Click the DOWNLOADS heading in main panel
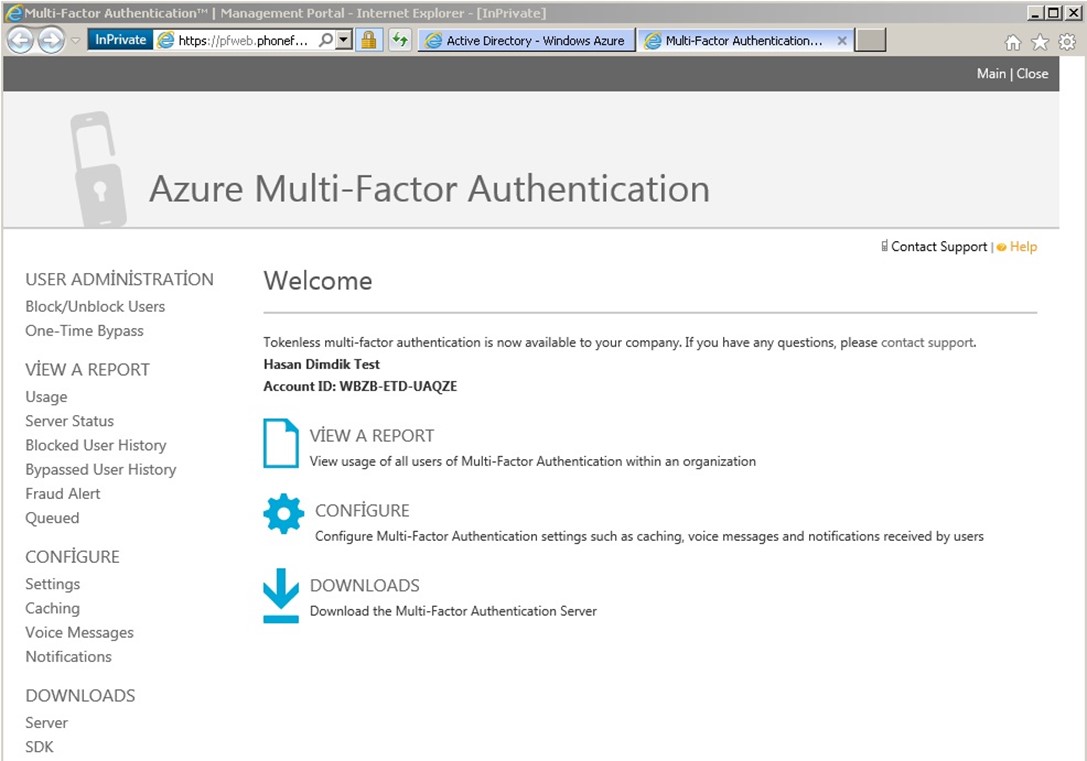 click(x=365, y=585)
